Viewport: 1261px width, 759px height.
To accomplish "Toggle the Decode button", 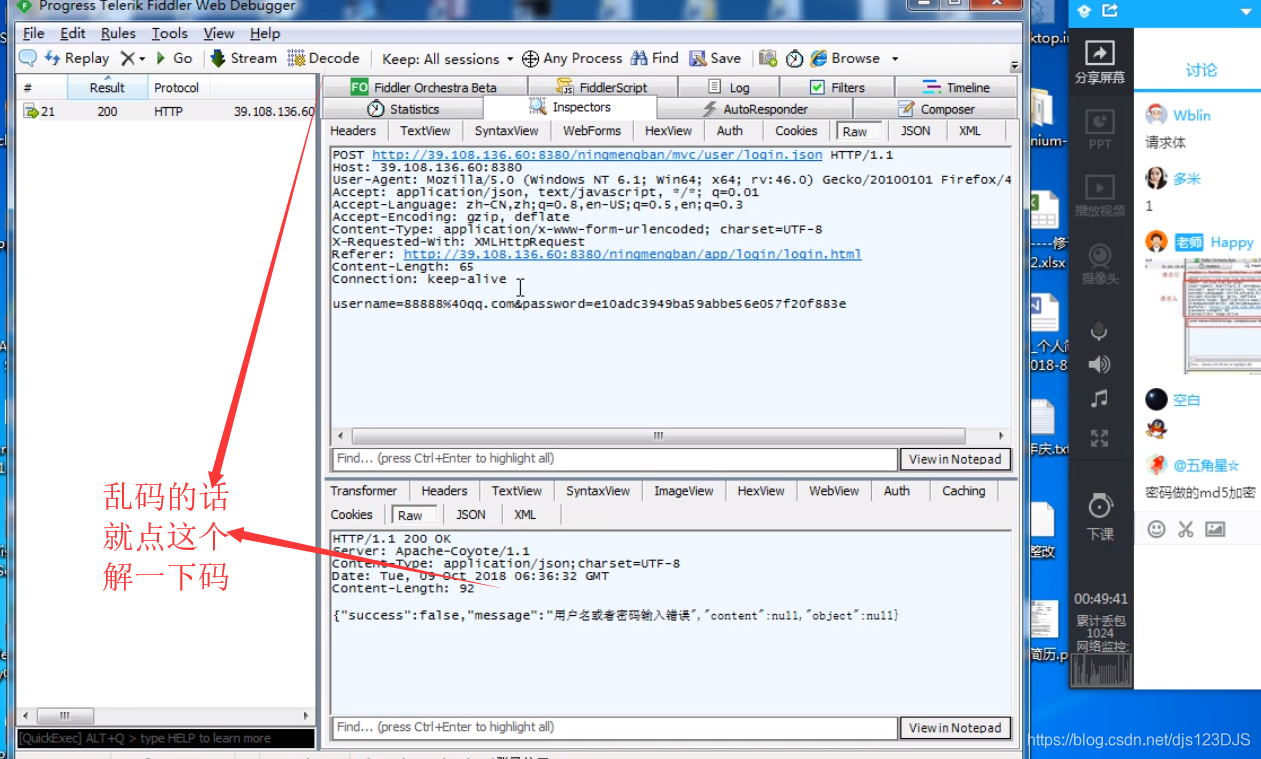I will pyautogui.click(x=323, y=58).
